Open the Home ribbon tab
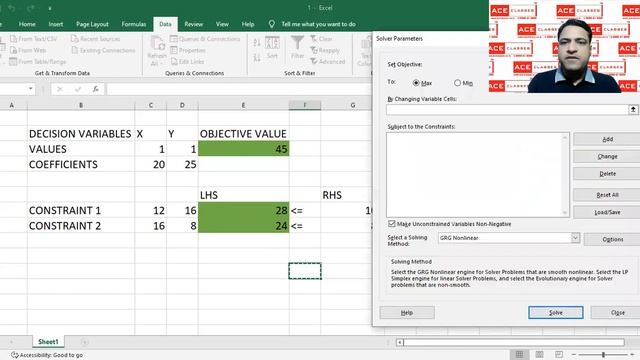Viewport: 640px width, 360px height. click(x=27, y=24)
